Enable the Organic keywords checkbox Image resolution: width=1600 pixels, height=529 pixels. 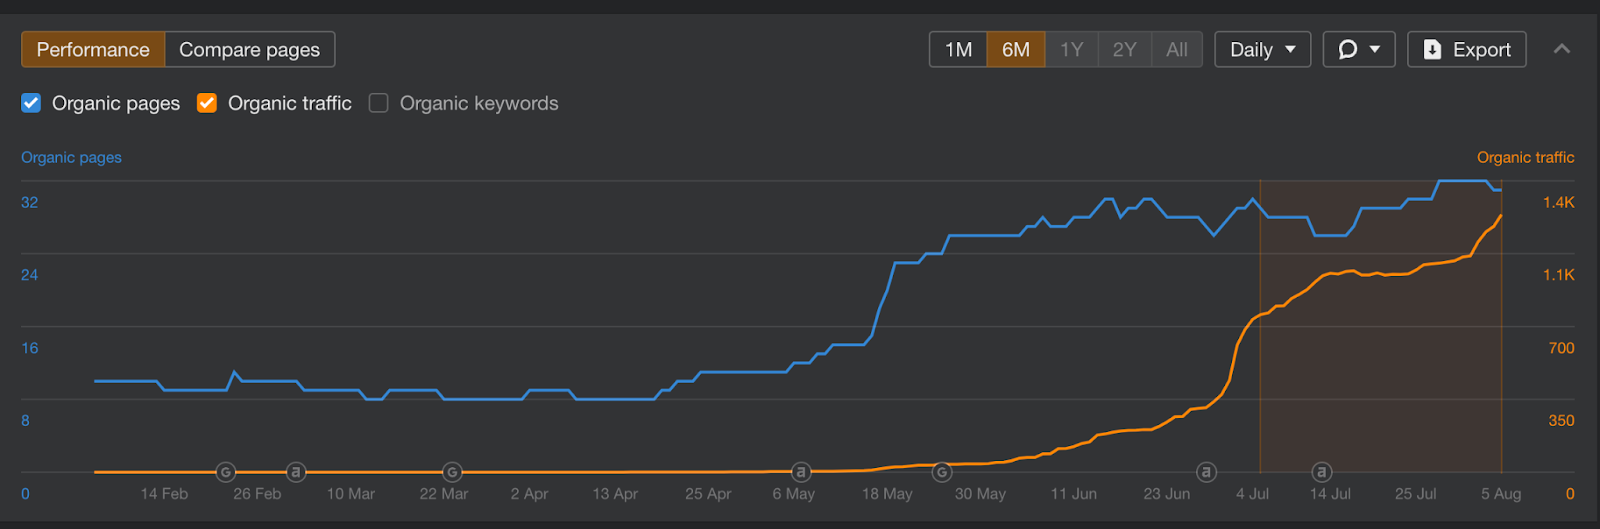click(x=378, y=103)
